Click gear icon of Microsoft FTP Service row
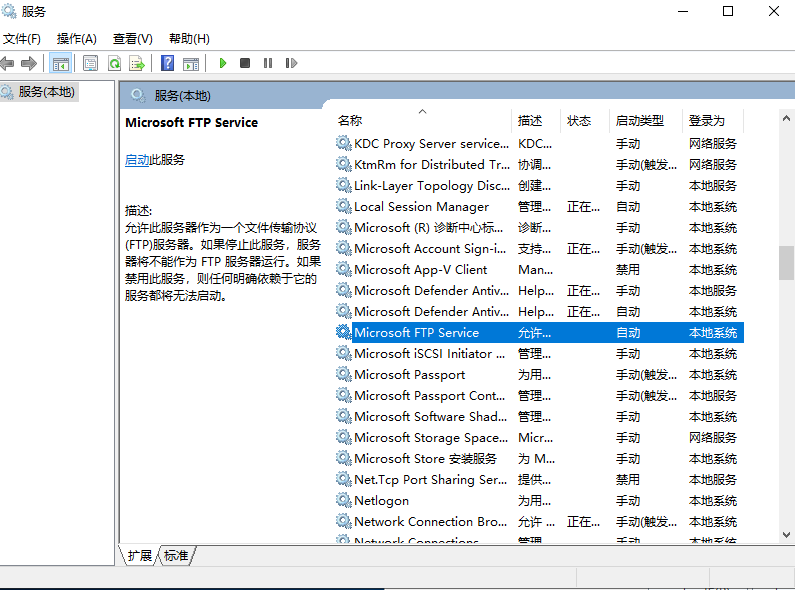The image size is (795, 590). click(343, 333)
